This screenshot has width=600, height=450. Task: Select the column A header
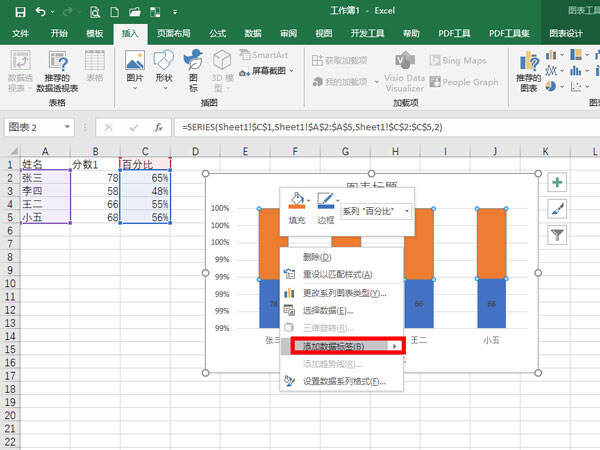pos(45,151)
